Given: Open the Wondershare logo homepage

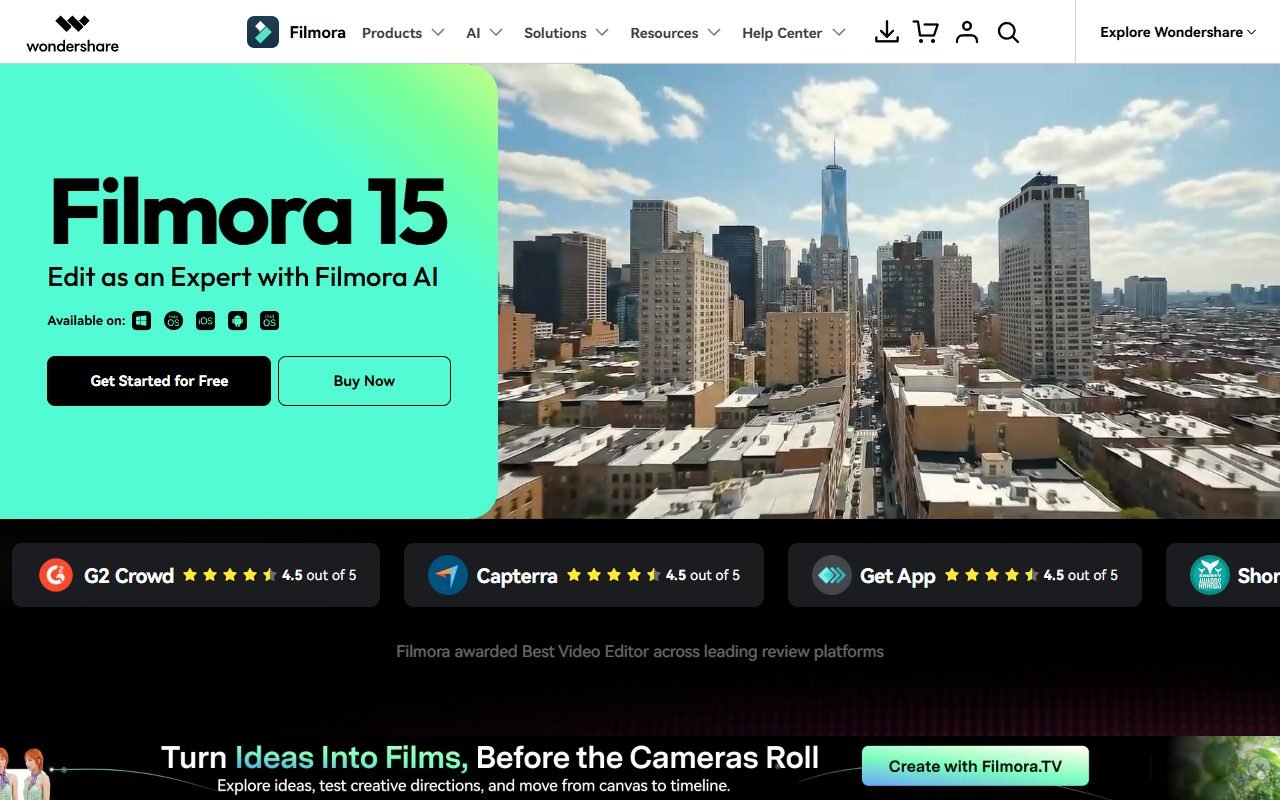Looking at the screenshot, I should 72,32.
